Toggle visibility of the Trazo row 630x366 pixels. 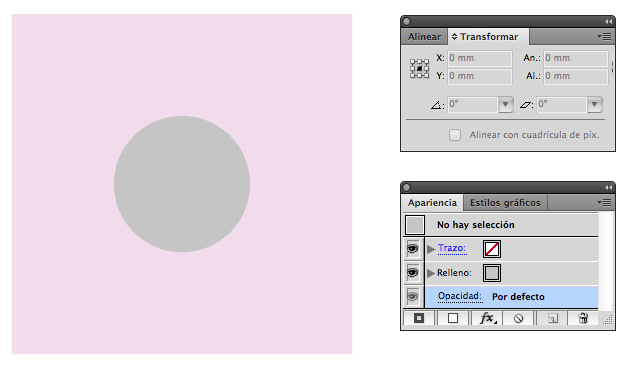click(x=413, y=249)
